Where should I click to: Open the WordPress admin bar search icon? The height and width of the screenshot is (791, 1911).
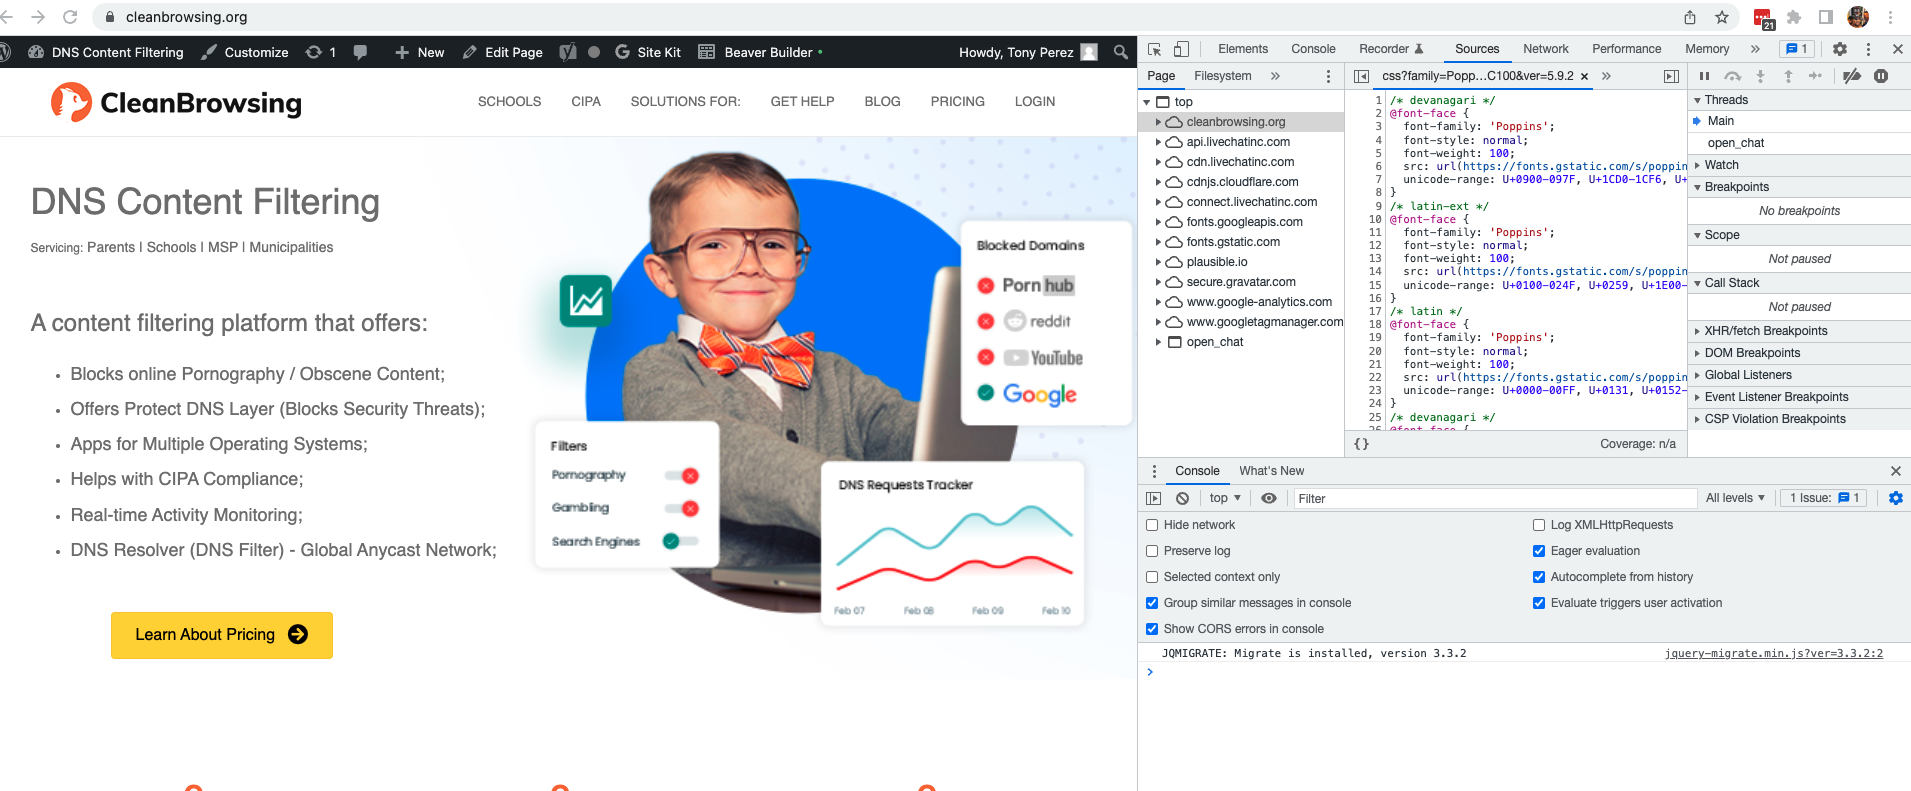pyautogui.click(x=1121, y=52)
